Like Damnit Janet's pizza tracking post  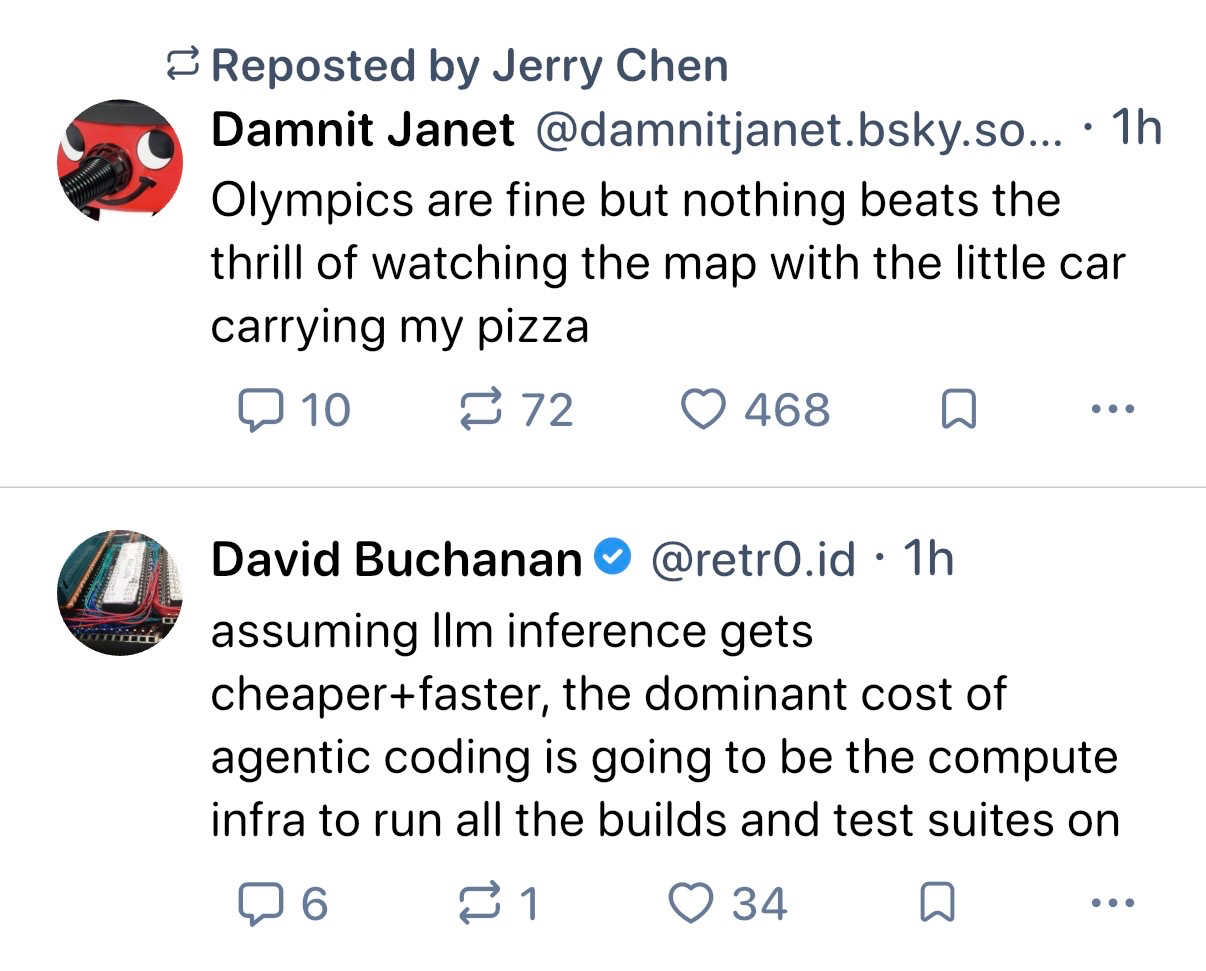coord(702,410)
